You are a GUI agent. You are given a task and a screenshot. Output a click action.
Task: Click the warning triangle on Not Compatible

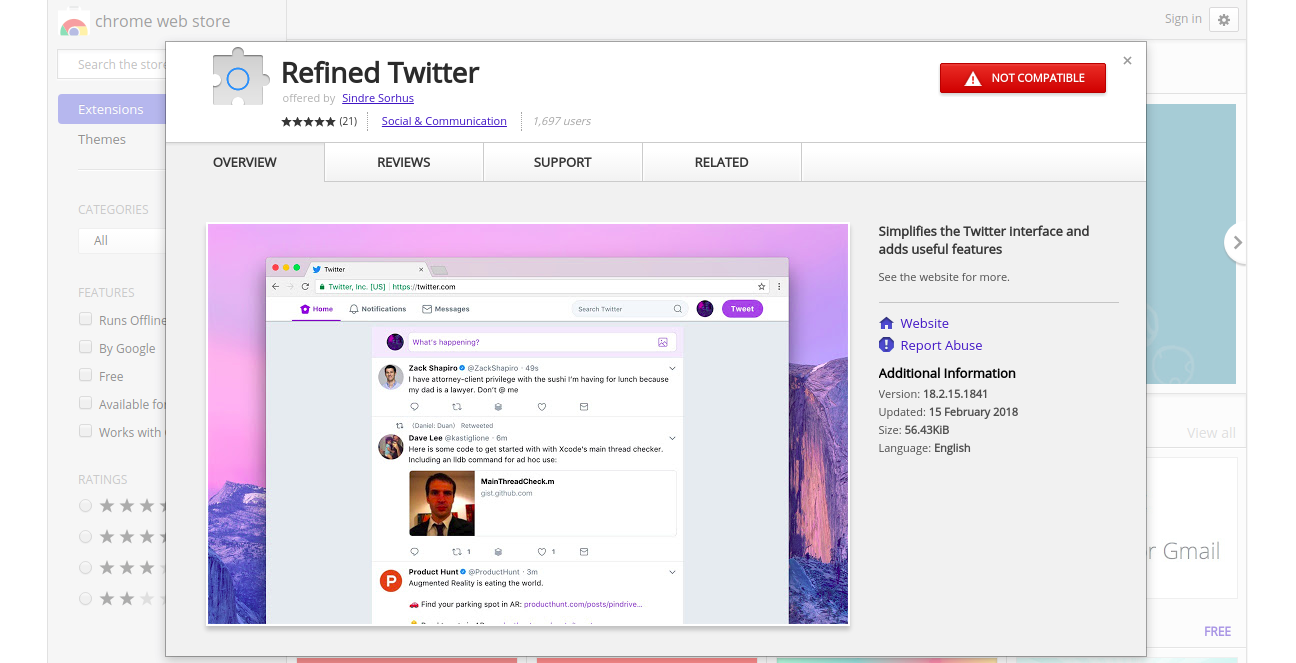972,78
